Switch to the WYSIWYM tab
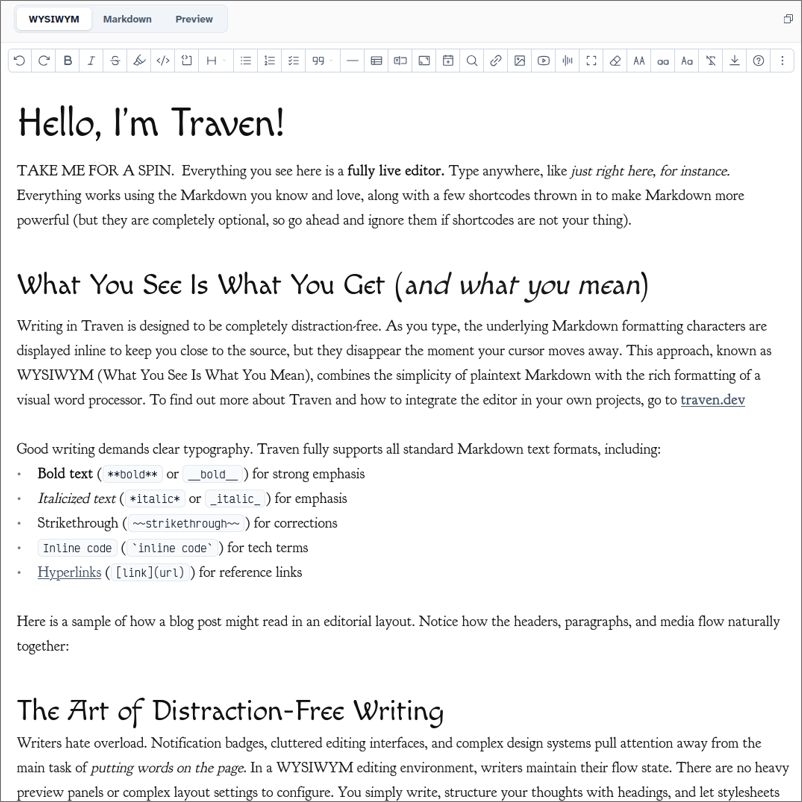The image size is (802, 802). coord(54,19)
